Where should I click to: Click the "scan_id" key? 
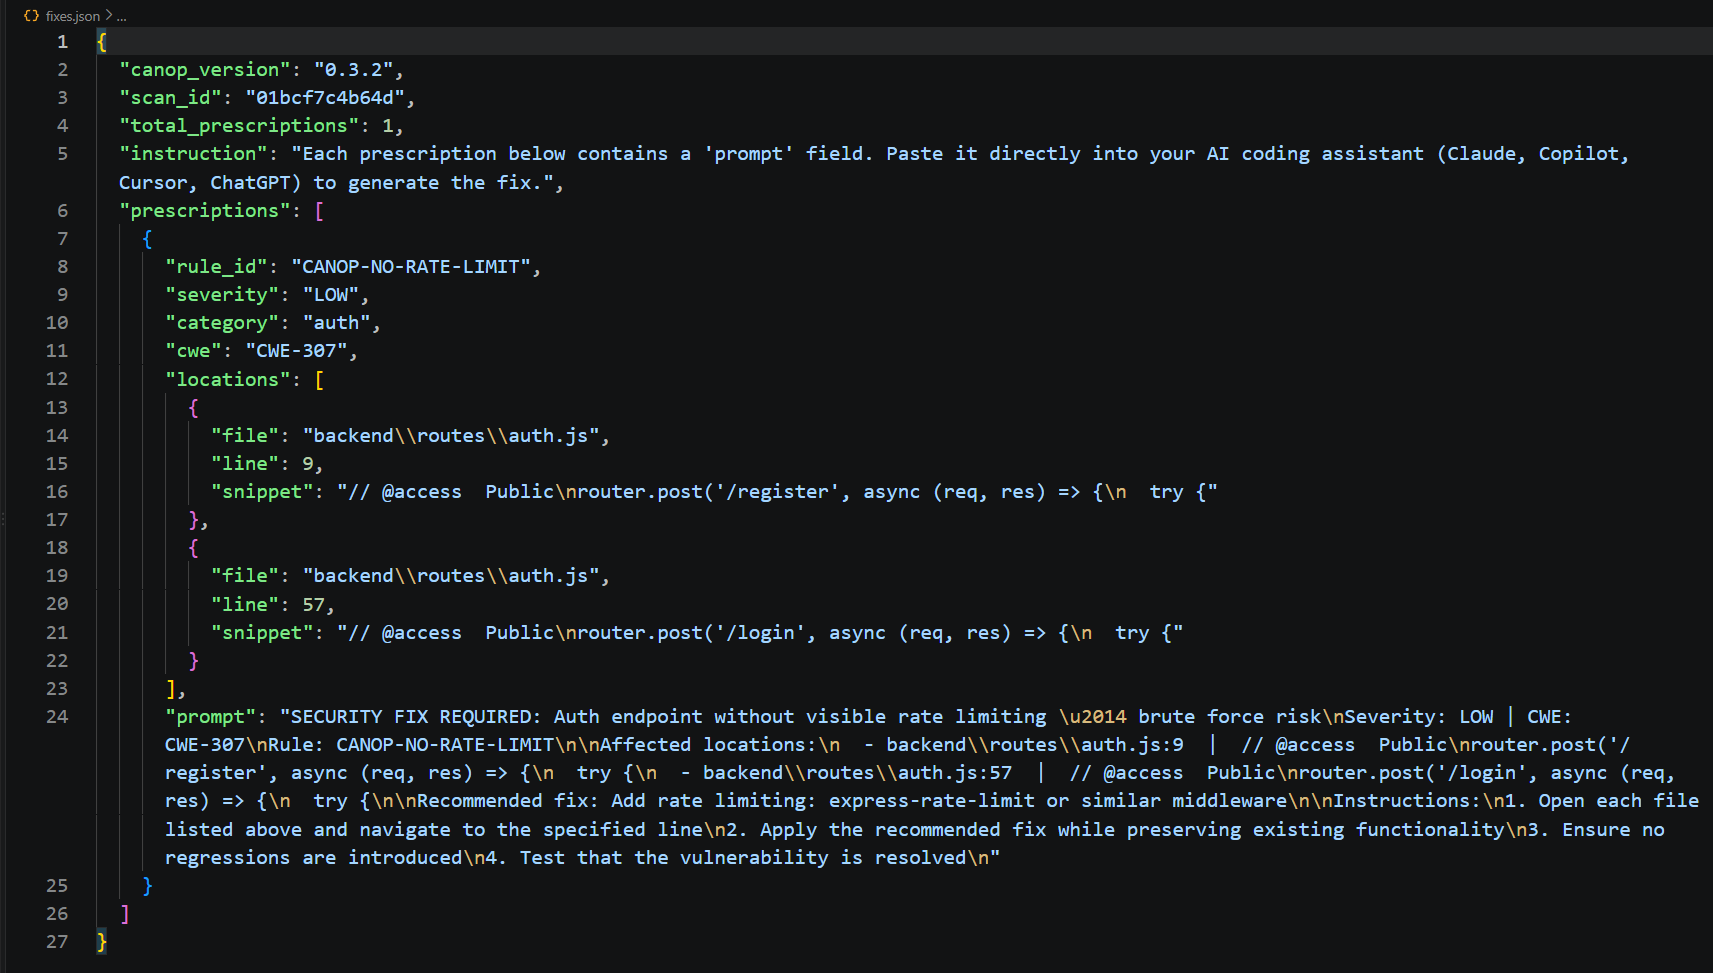pos(170,98)
